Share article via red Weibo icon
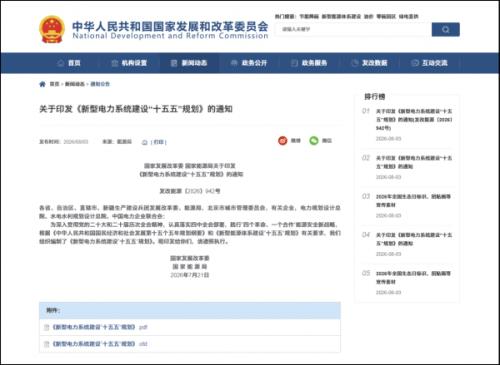Screen dimensions: 500x365 point(283,141)
